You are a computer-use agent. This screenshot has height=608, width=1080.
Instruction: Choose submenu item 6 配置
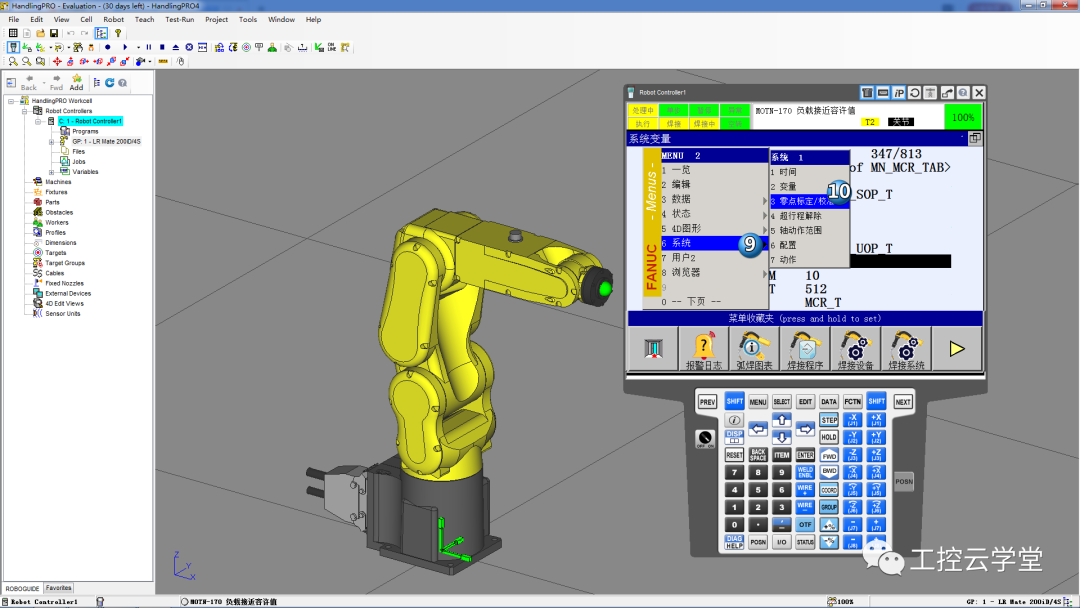809,245
